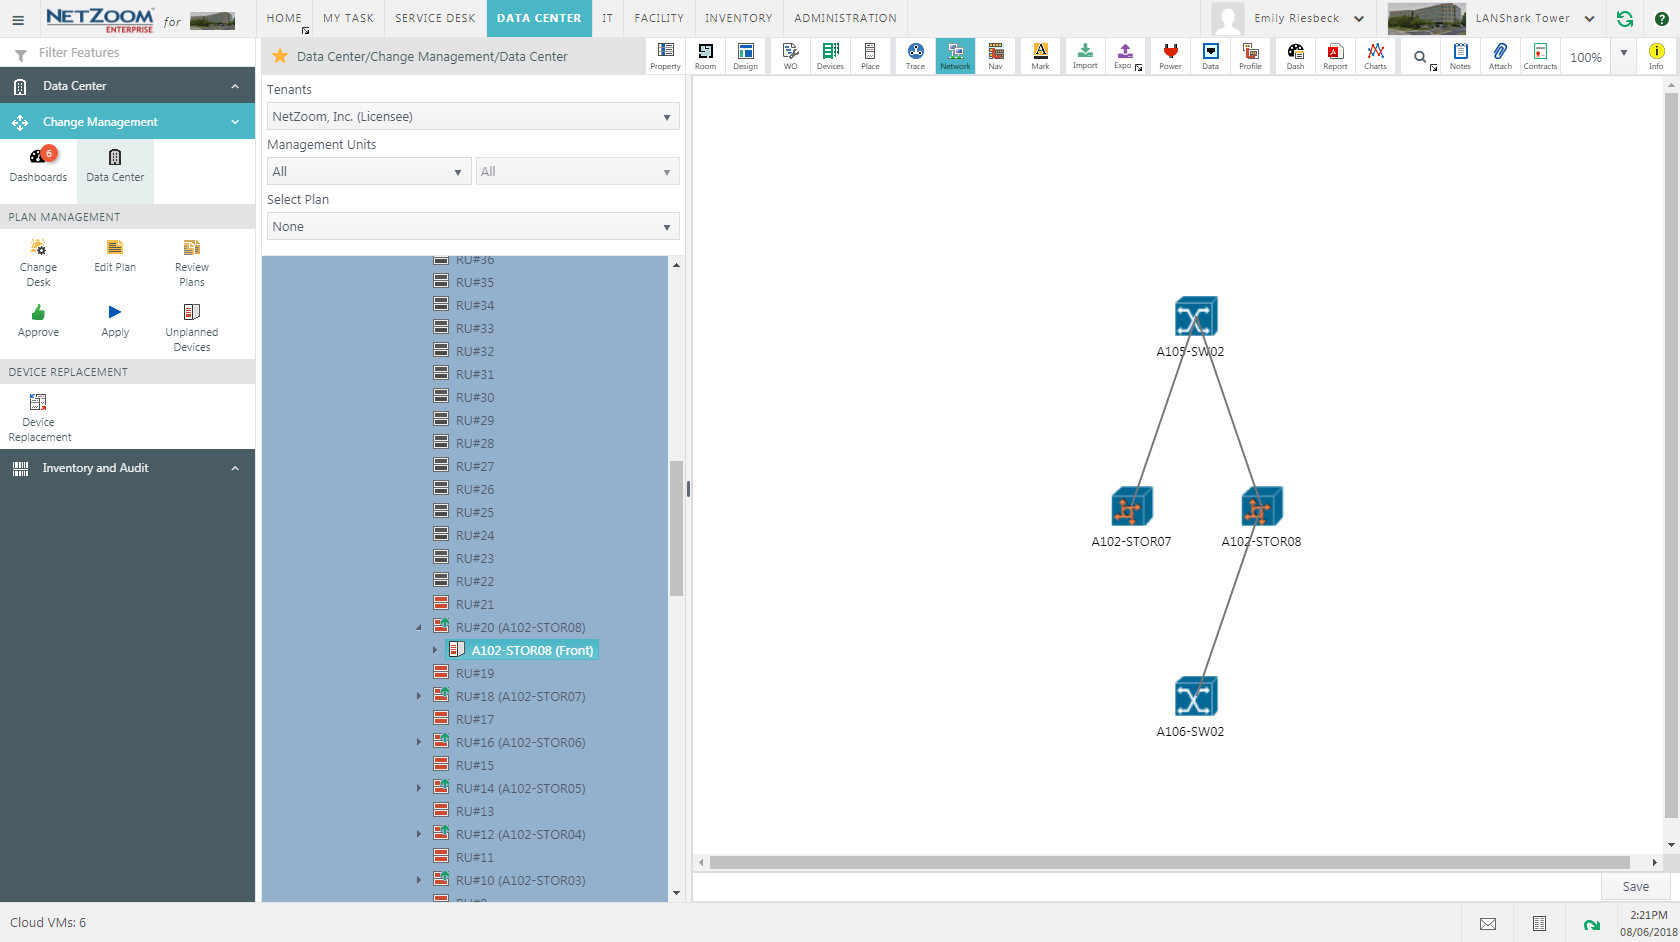
Task: Click the Info toolbar icon
Action: pyautogui.click(x=1656, y=56)
